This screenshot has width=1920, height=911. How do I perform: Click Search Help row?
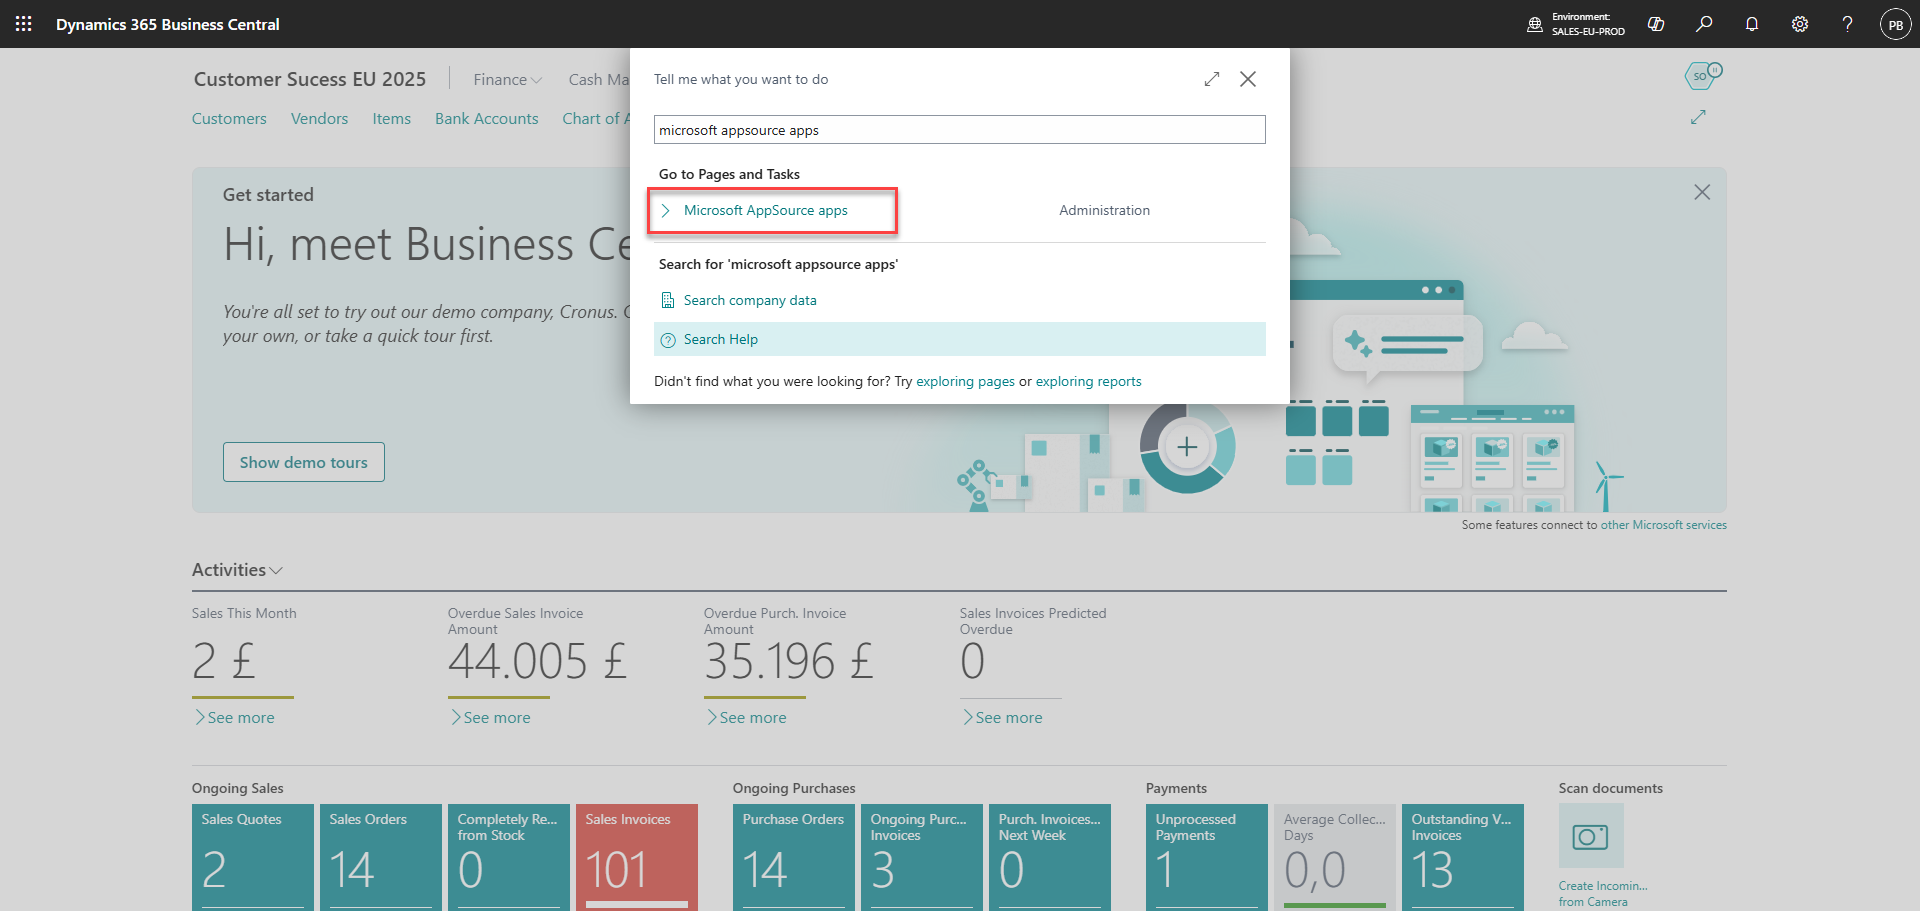tap(960, 339)
